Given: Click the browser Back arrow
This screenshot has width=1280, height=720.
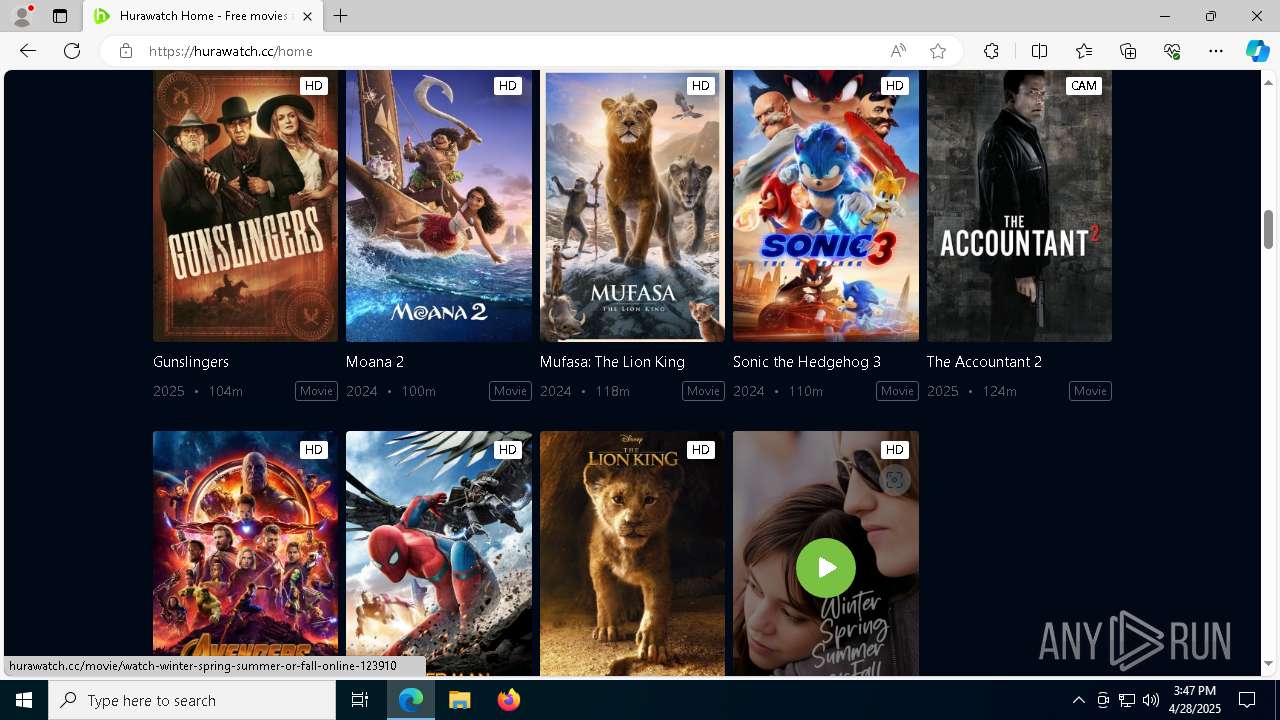Looking at the screenshot, I should click(28, 51).
